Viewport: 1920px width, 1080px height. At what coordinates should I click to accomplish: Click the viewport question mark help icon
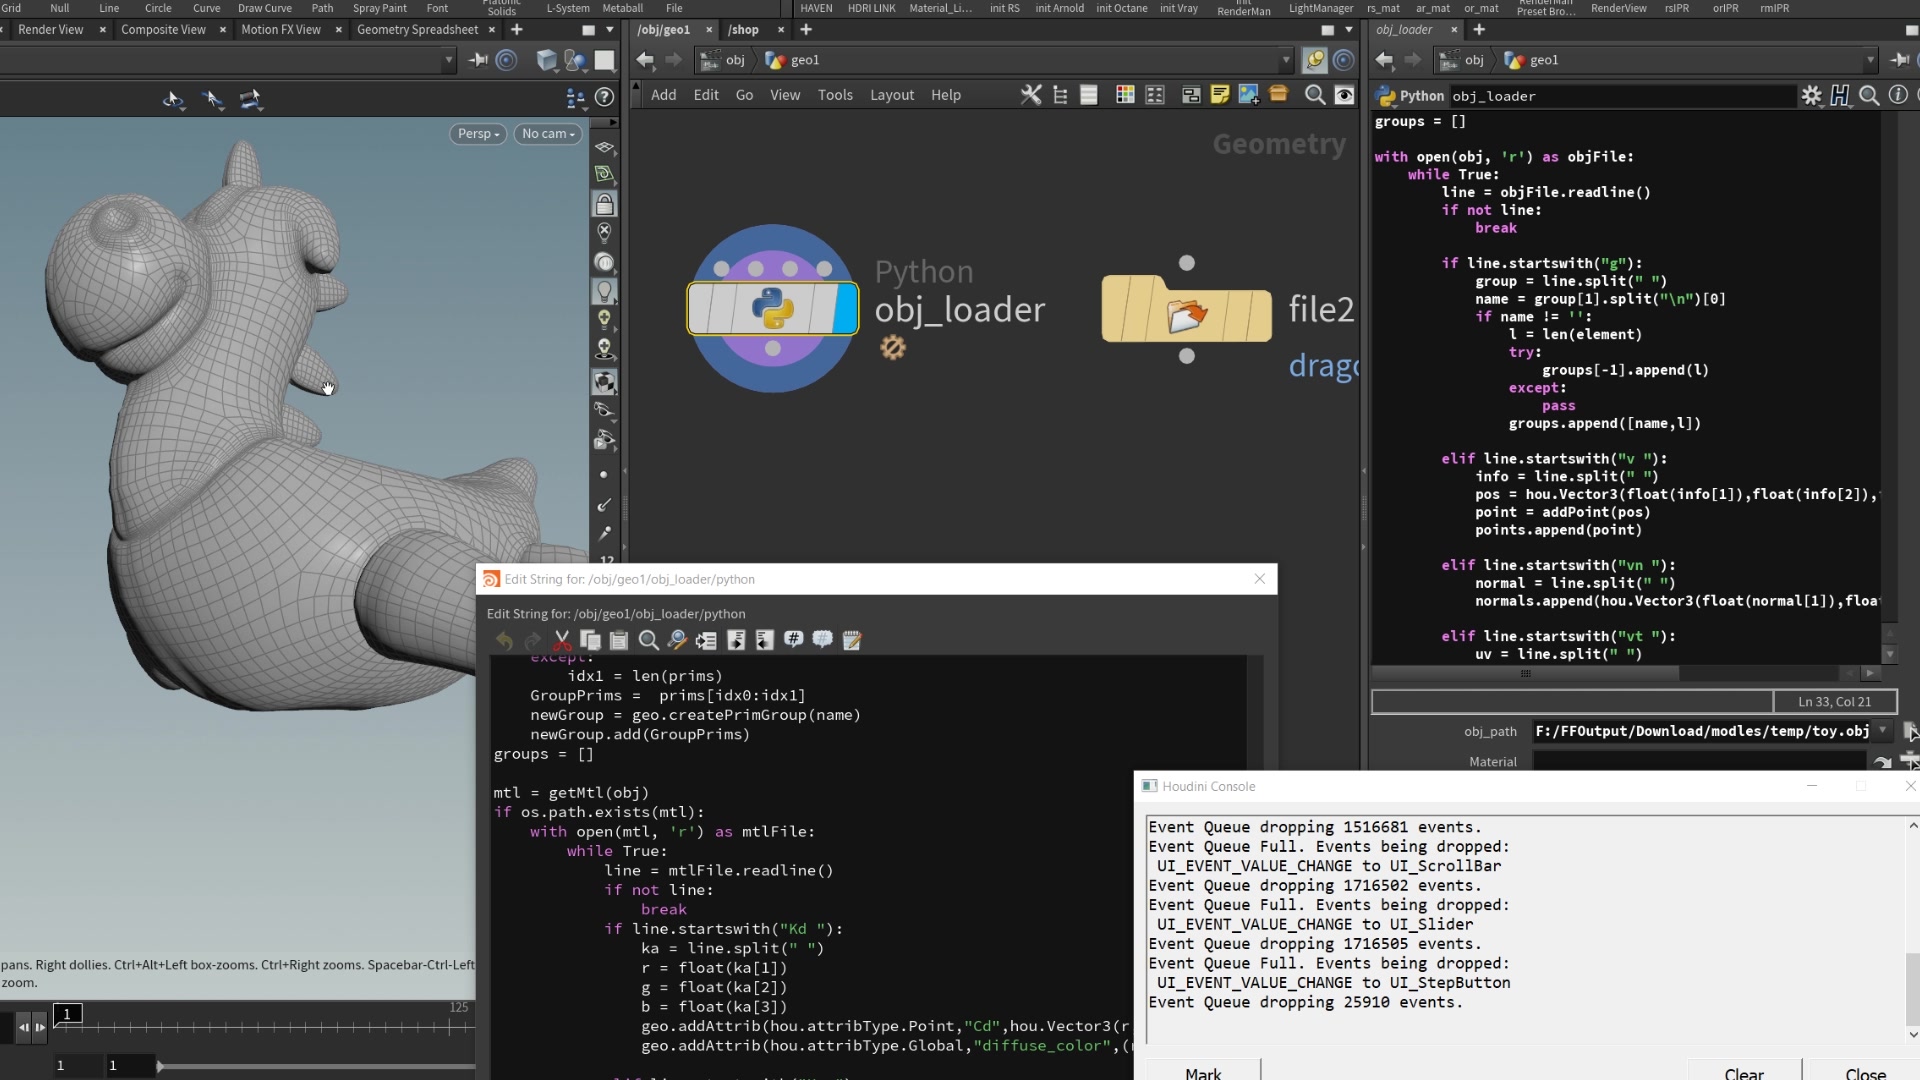point(604,97)
